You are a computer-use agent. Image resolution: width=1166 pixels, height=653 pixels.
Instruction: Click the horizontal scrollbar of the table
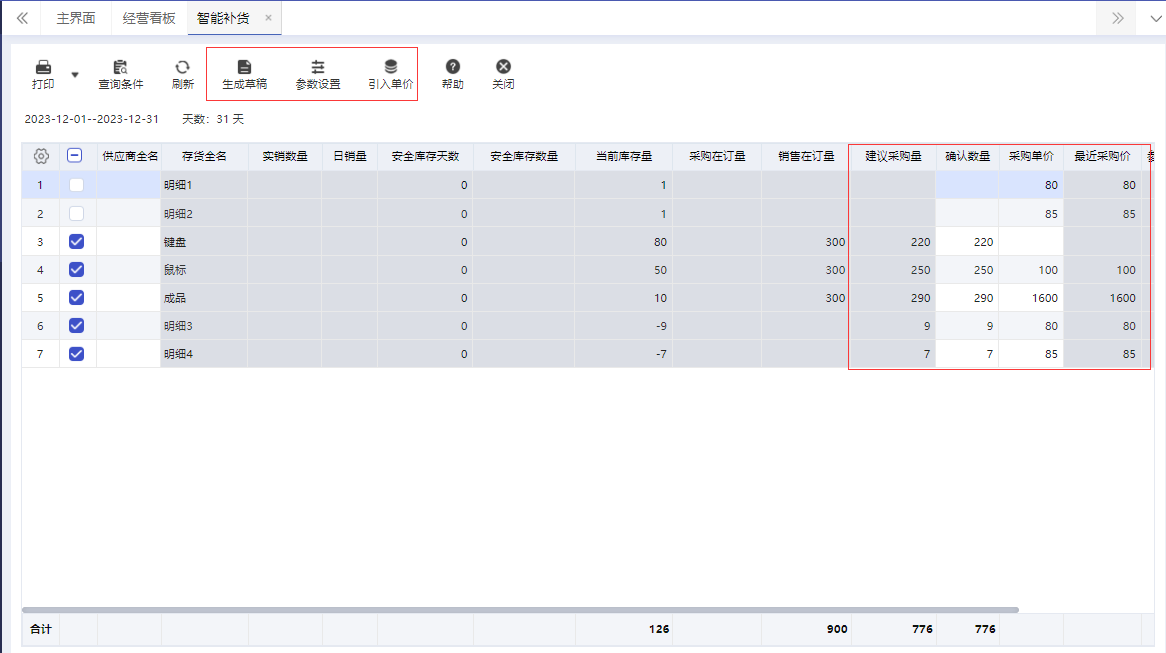point(521,610)
